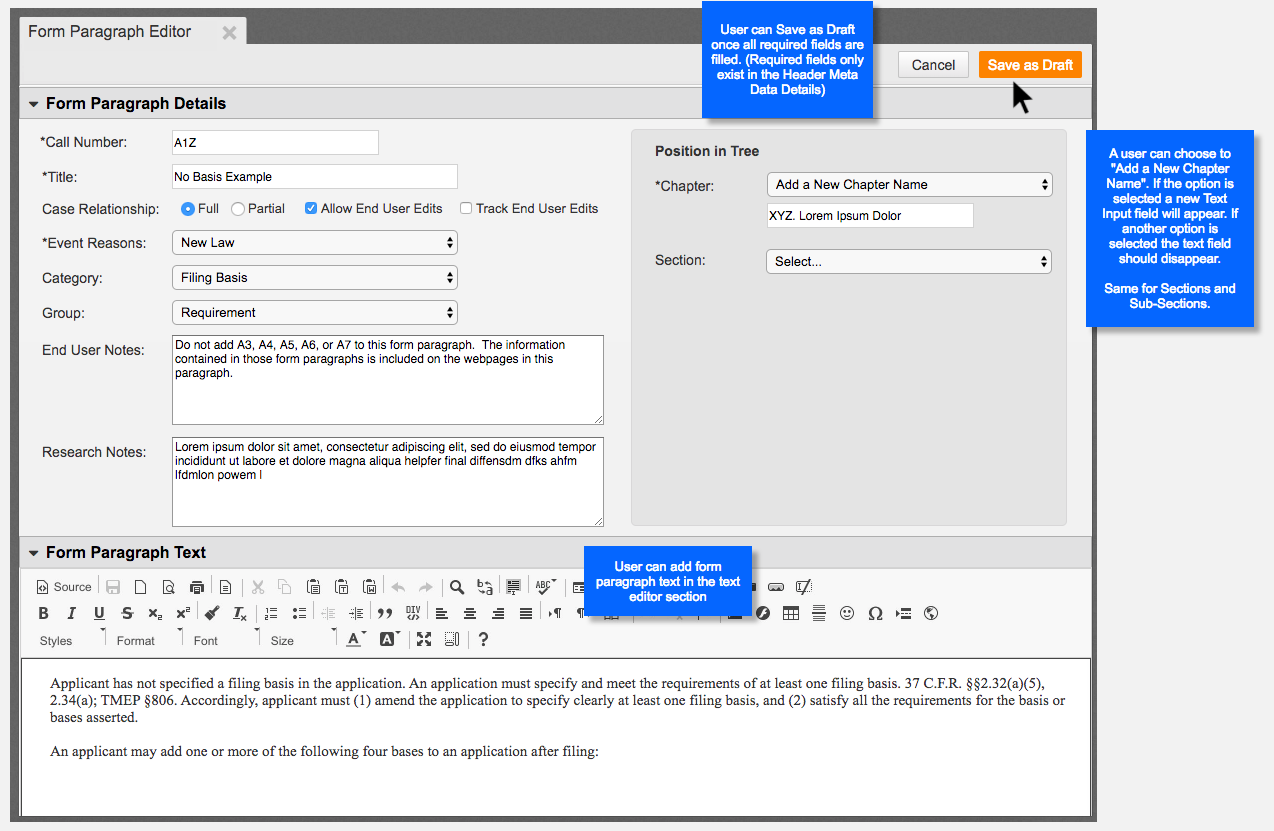
Task: Click Paste from Word icon
Action: tap(369, 587)
